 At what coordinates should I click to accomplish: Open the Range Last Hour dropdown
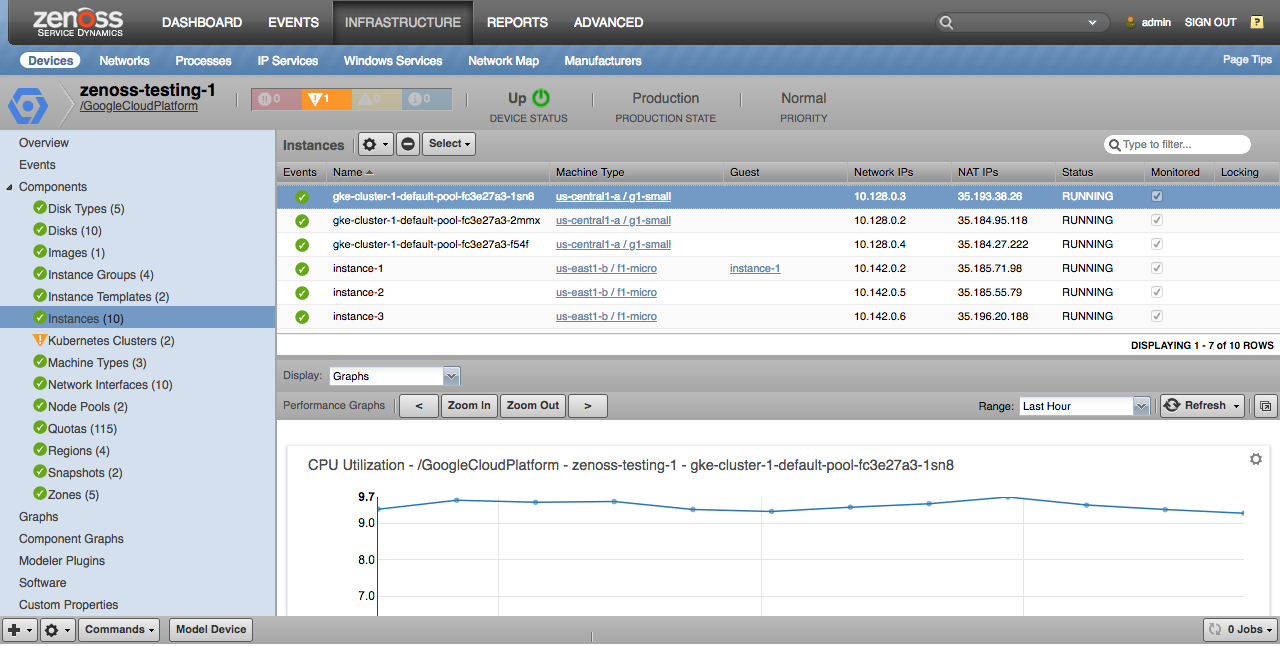pyautogui.click(x=1084, y=406)
